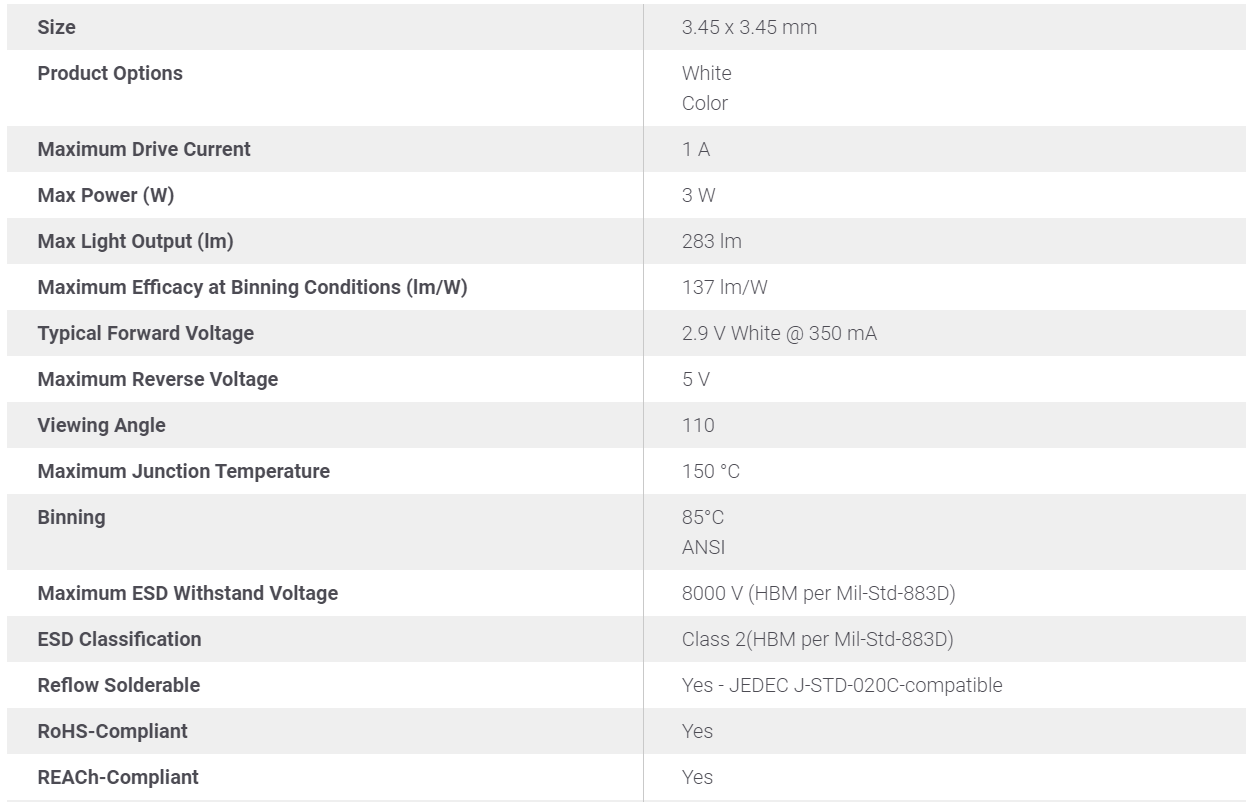
Task: Click the Max Power (W) label
Action: point(105,195)
